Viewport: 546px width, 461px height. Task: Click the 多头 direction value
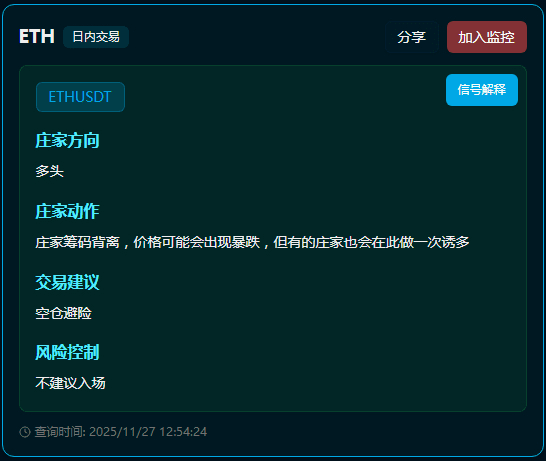(49, 171)
